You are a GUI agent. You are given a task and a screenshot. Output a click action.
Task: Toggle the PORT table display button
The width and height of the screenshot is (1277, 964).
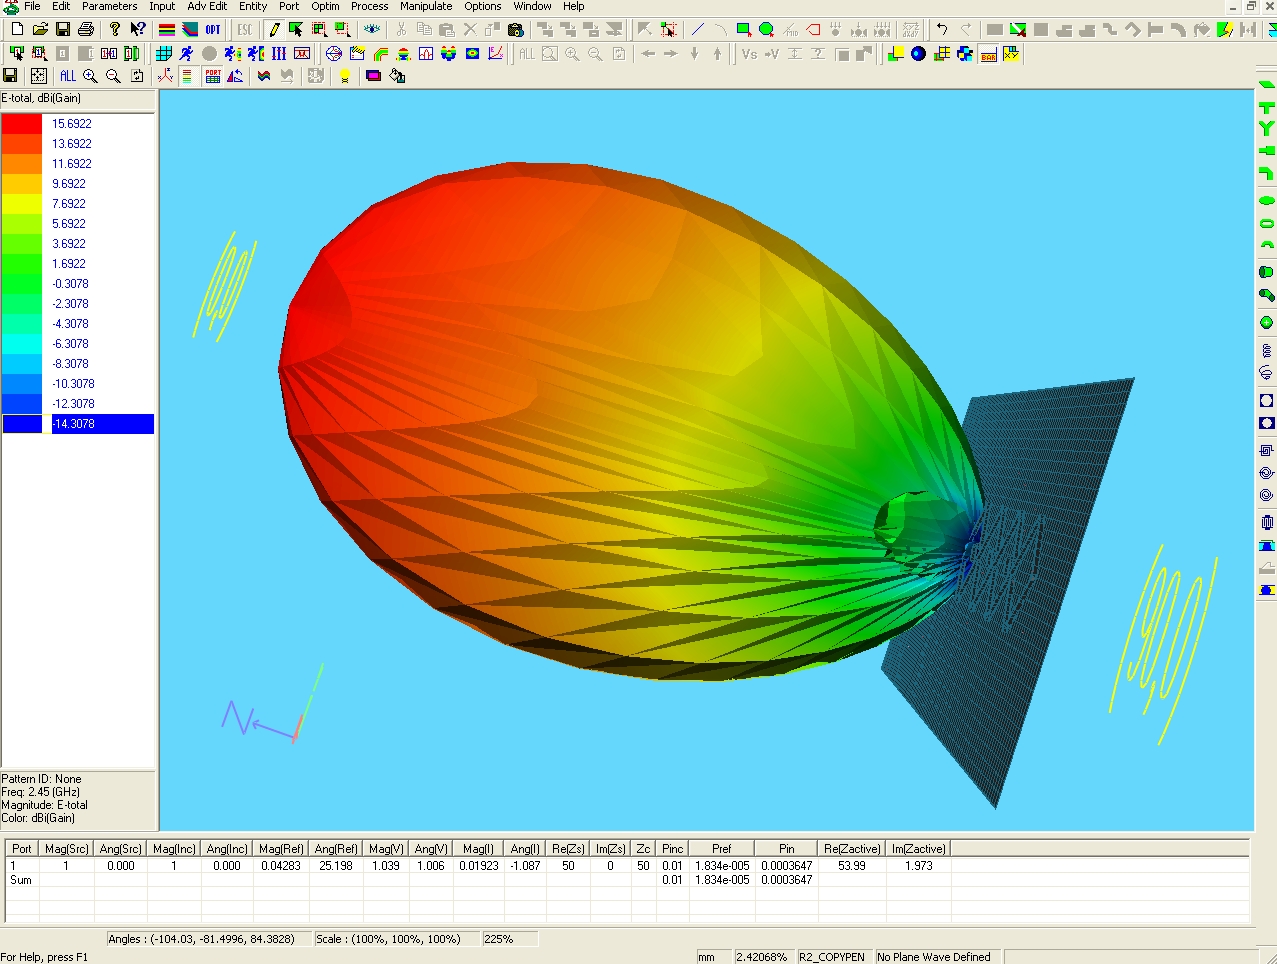click(213, 76)
